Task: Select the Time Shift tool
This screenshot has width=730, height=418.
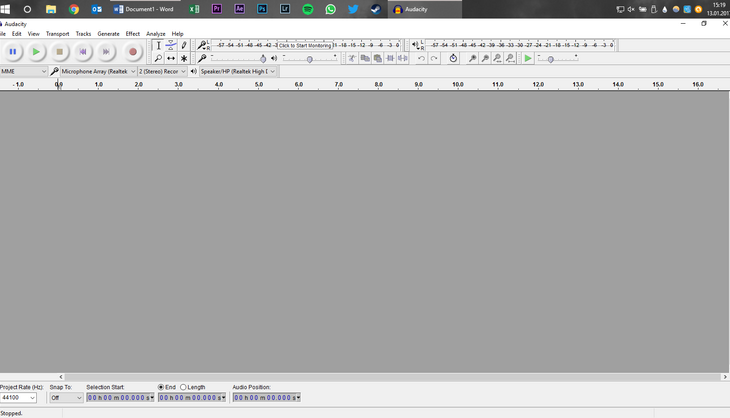Action: pyautogui.click(x=171, y=58)
